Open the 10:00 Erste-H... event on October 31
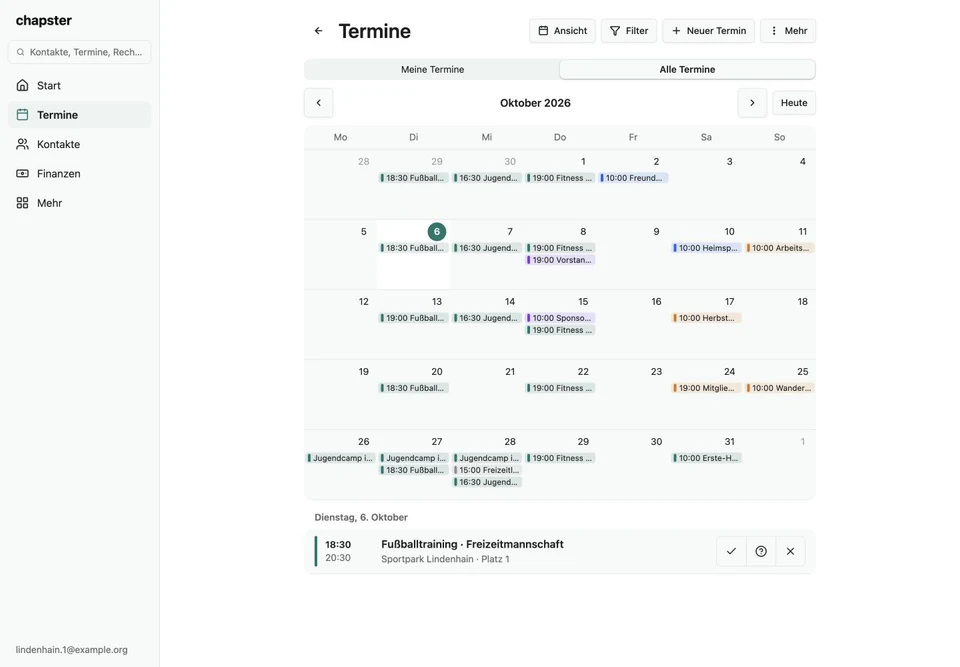Viewport: 960px width, 667px height. [x=707, y=458]
